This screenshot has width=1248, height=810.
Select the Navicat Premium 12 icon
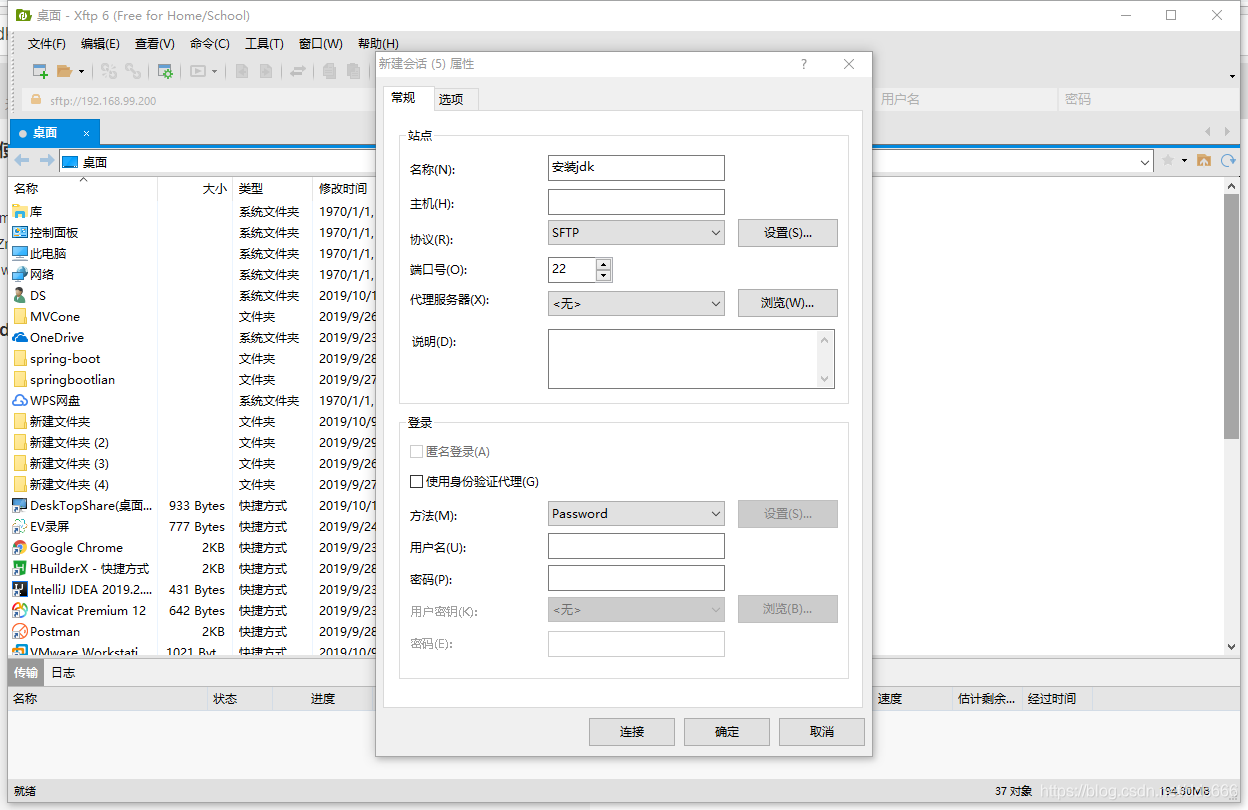click(19, 611)
